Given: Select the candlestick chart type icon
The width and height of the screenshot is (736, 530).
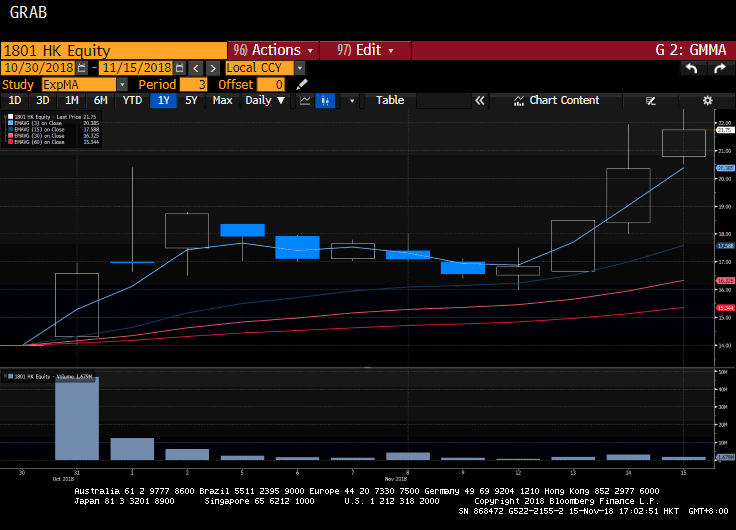Looking at the screenshot, I should click(x=325, y=100).
